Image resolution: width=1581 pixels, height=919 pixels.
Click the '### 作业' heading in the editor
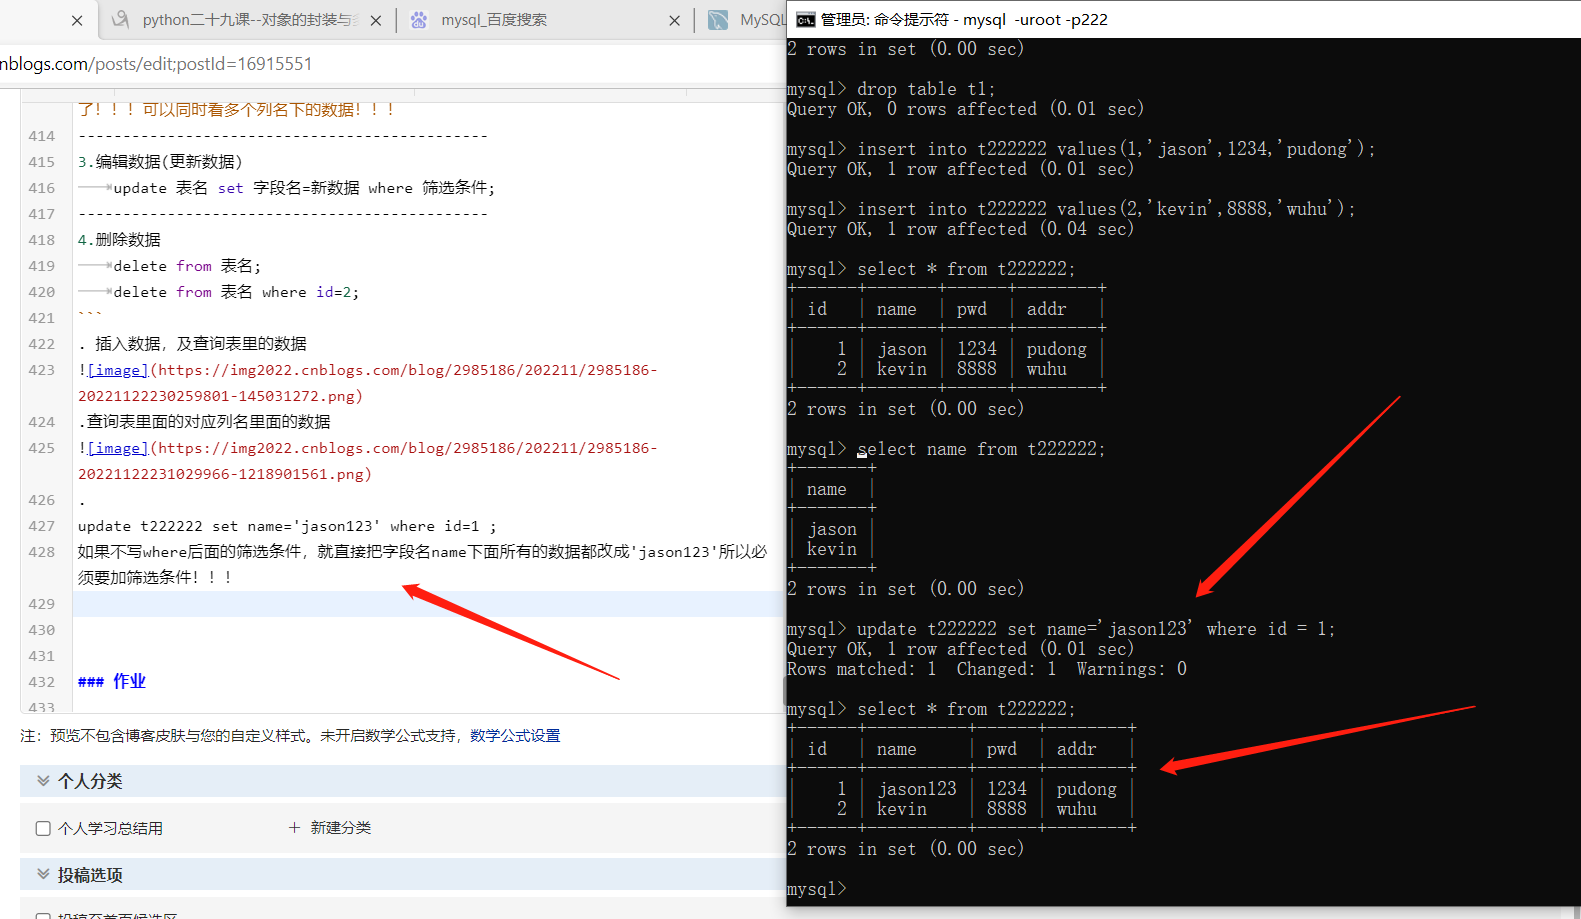112,682
